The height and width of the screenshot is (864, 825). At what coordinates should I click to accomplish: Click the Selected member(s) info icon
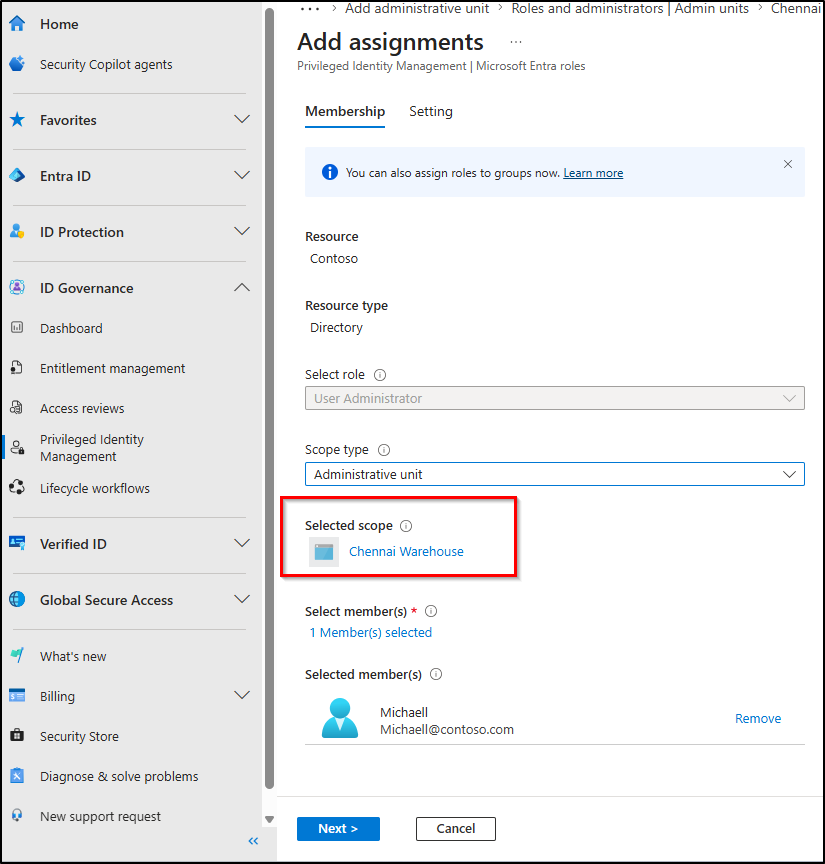pos(436,674)
